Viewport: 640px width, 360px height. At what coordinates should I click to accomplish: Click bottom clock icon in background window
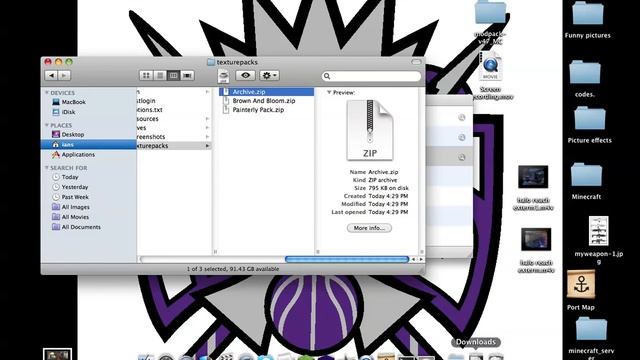[462, 157]
